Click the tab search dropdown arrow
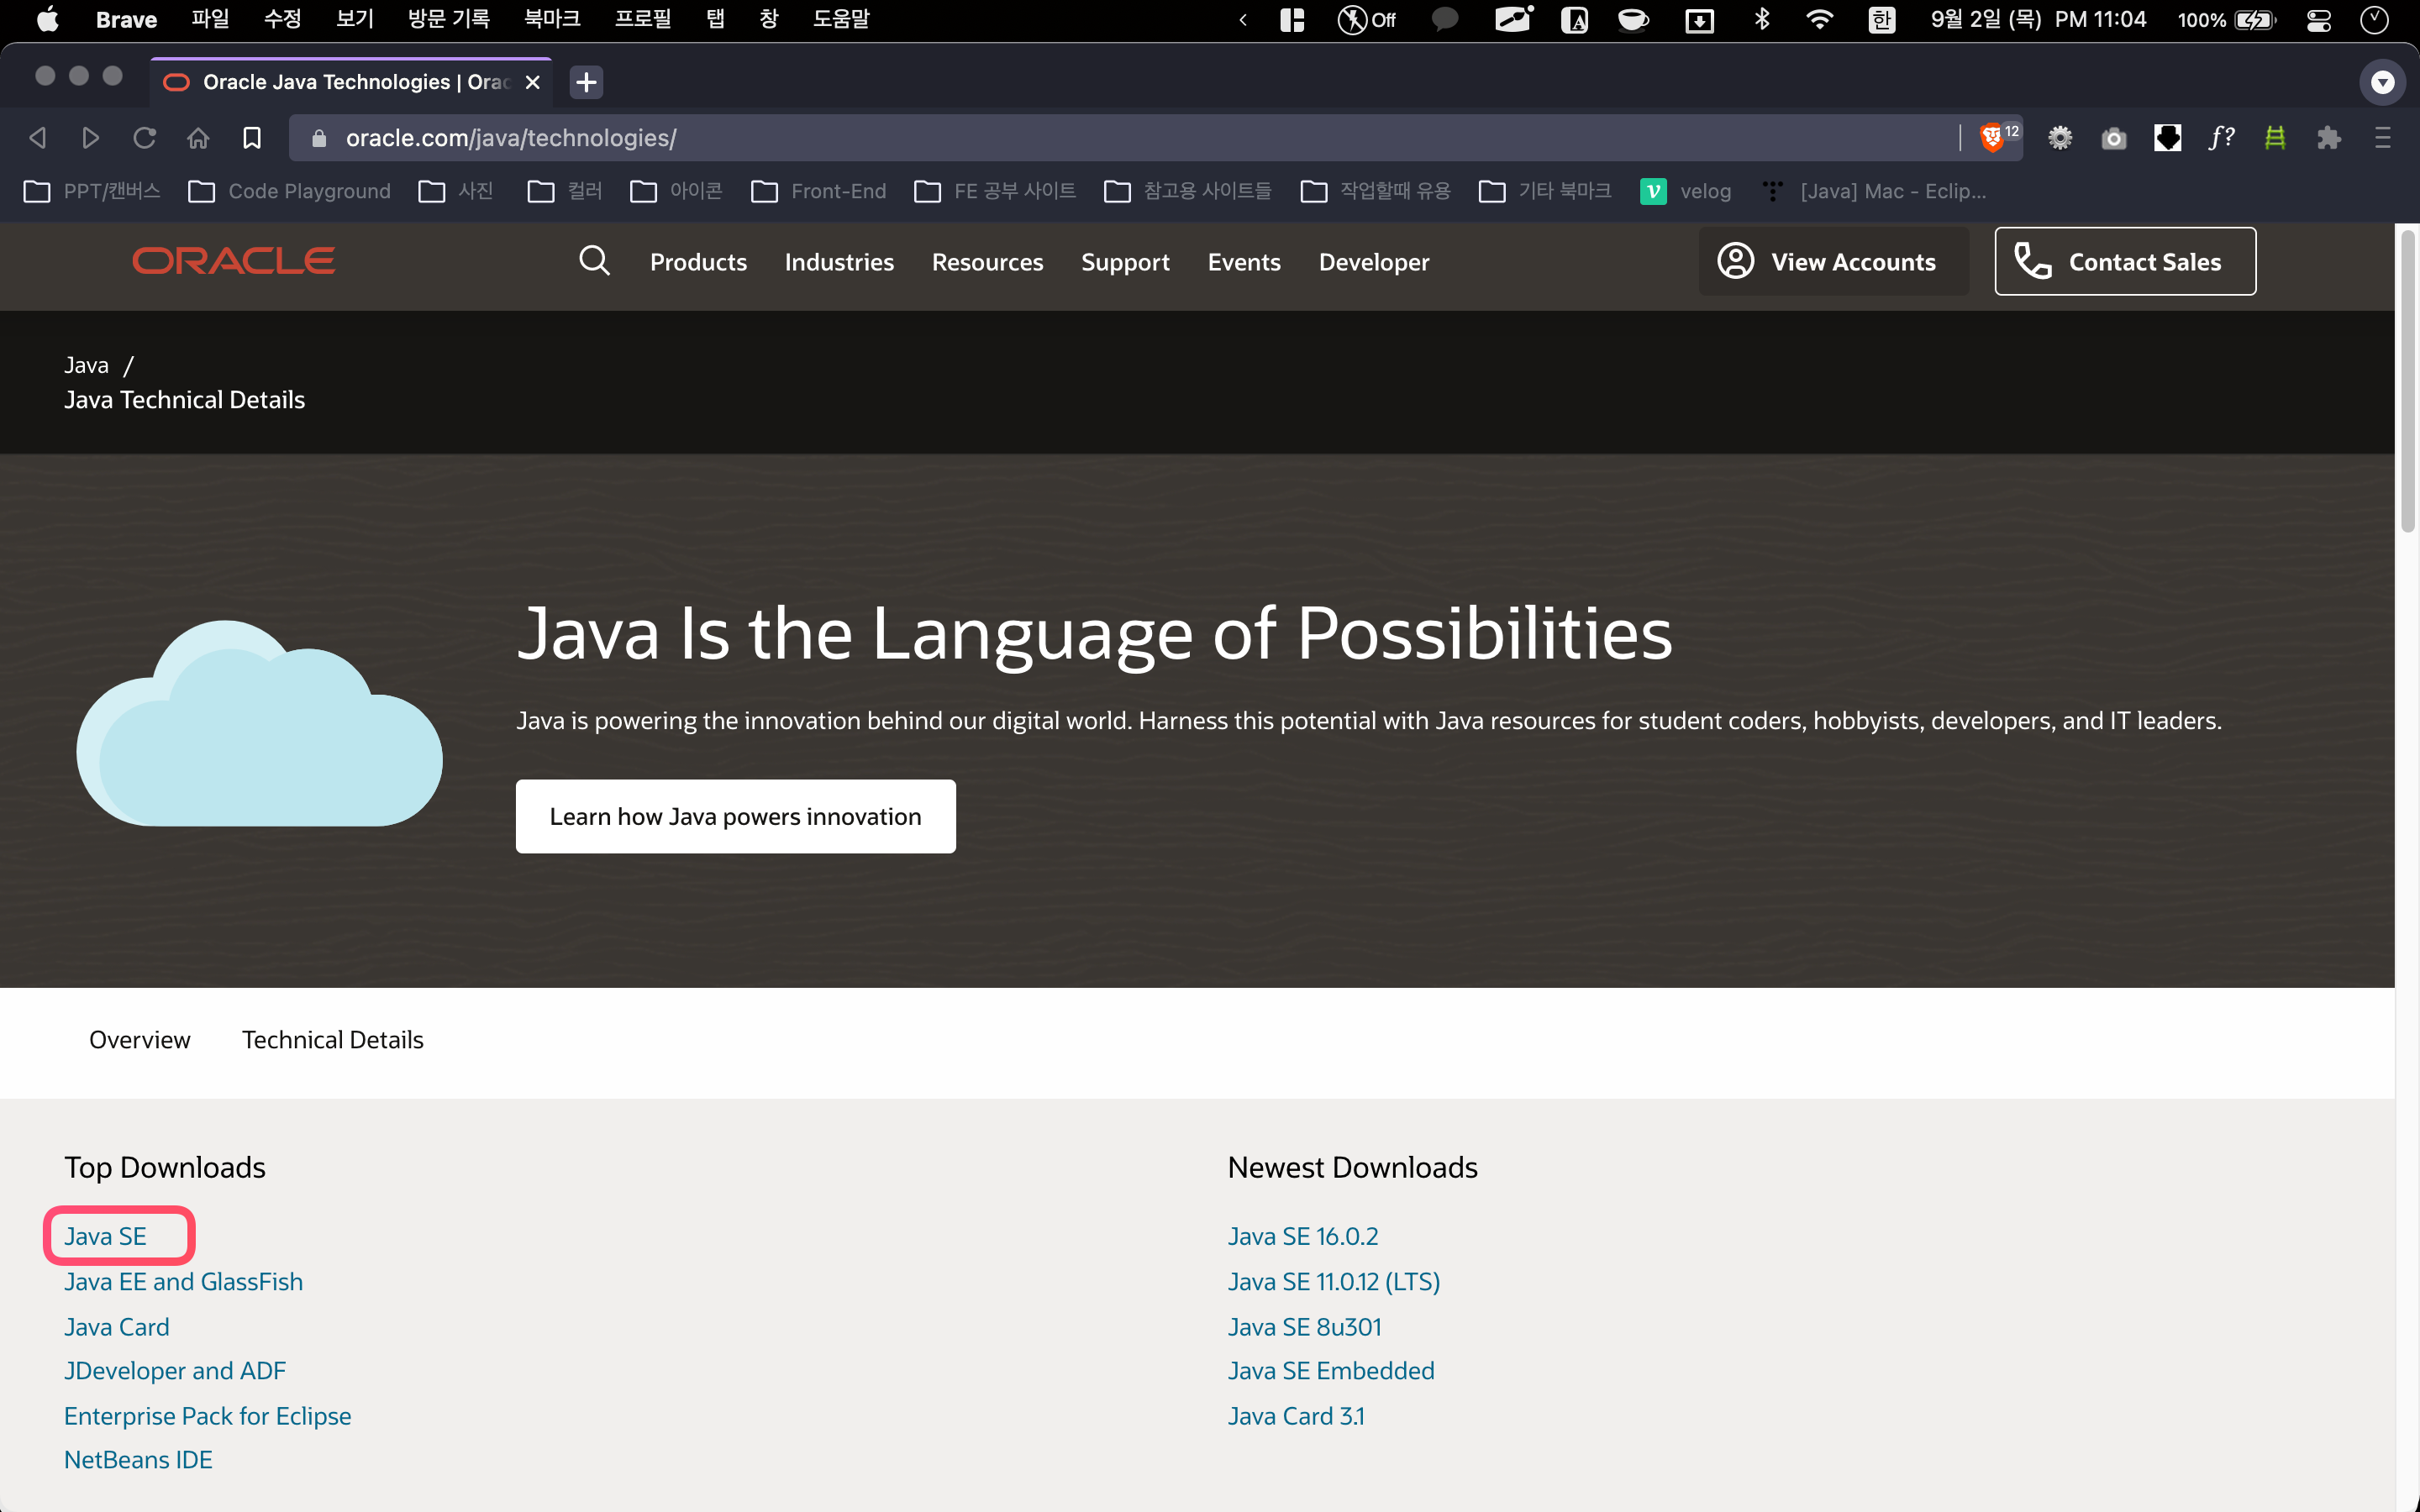This screenshot has width=2420, height=1512. coord(2382,82)
